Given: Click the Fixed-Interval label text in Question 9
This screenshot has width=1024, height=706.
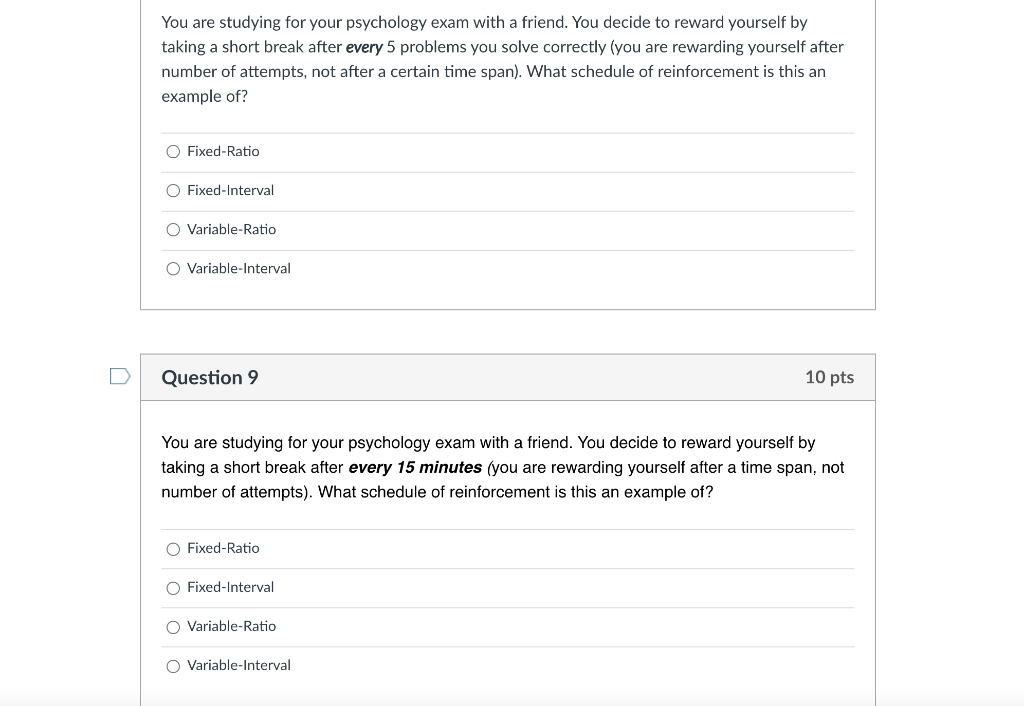Looking at the screenshot, I should (231, 587).
